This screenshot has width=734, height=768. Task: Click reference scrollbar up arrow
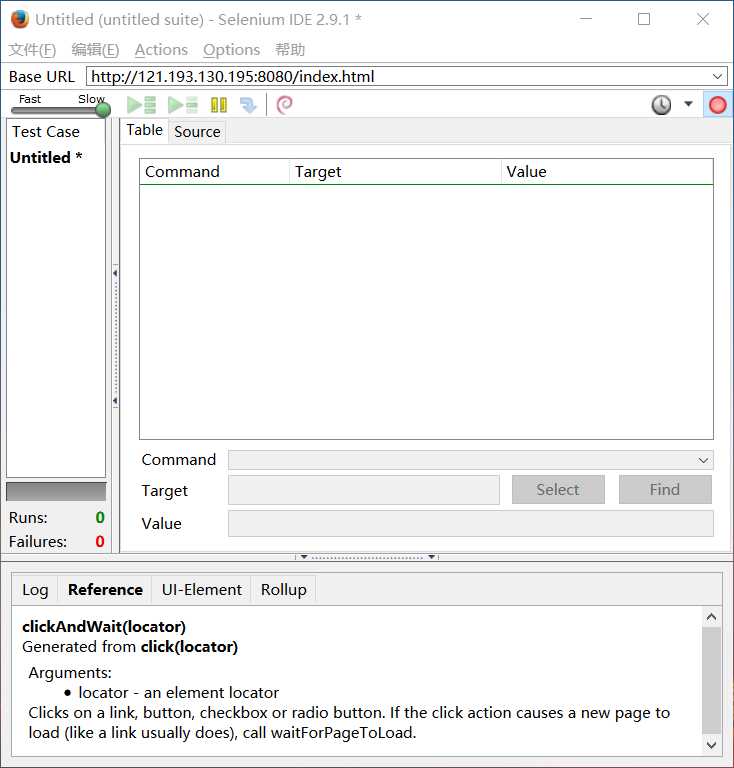coord(711,617)
